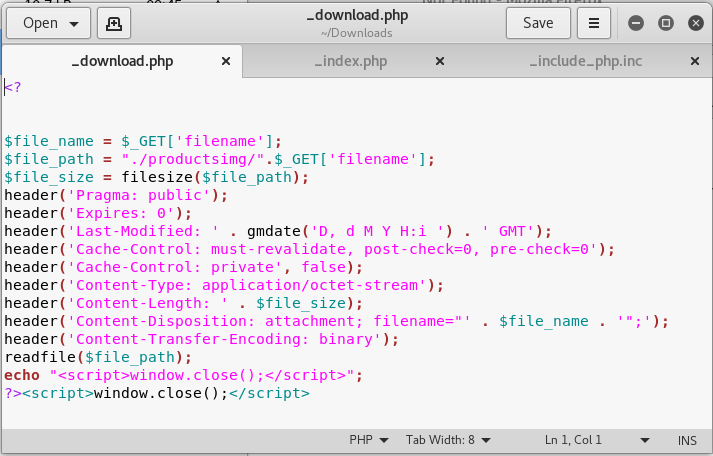Click the filesize function call
The image size is (713, 456).
[215, 177]
